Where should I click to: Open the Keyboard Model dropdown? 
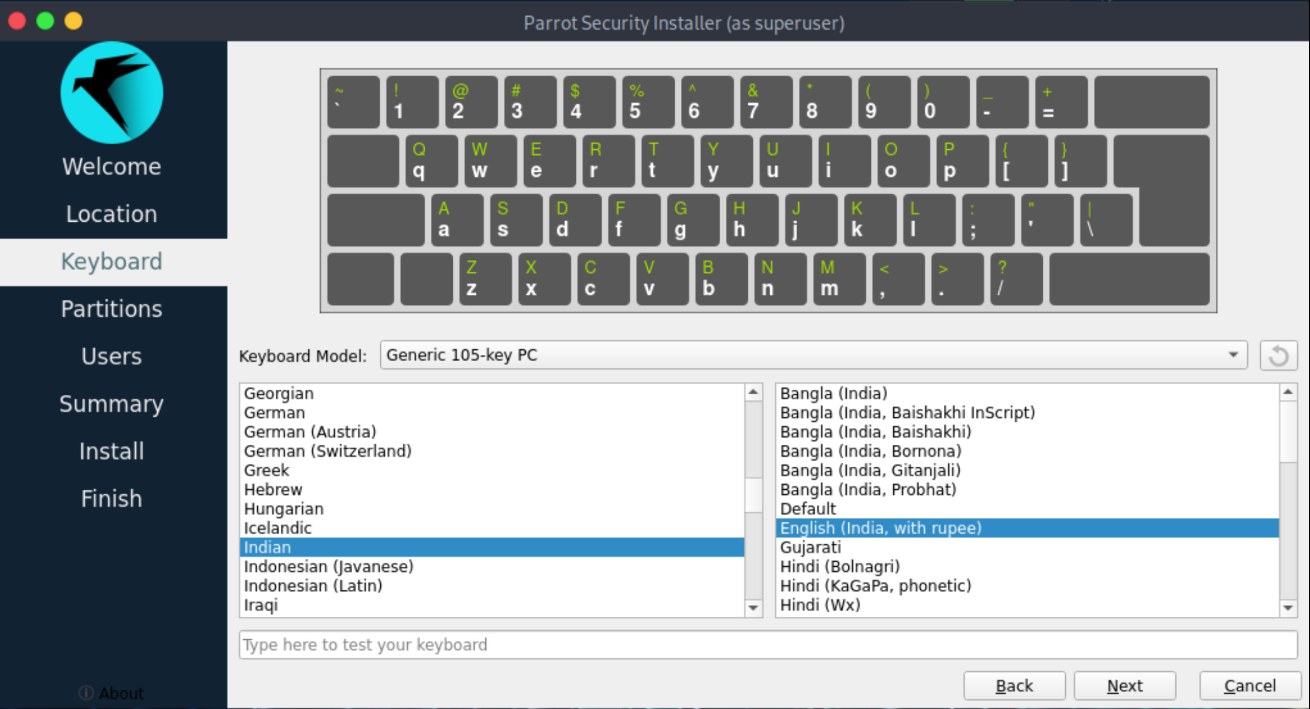pyautogui.click(x=813, y=355)
